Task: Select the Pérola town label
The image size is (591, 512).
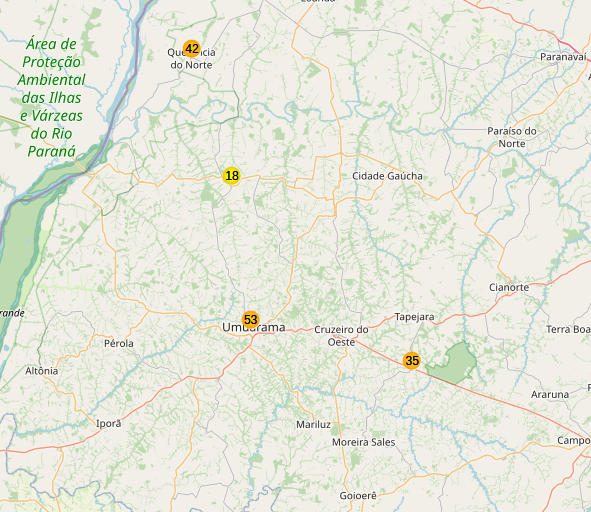Action: tap(119, 343)
